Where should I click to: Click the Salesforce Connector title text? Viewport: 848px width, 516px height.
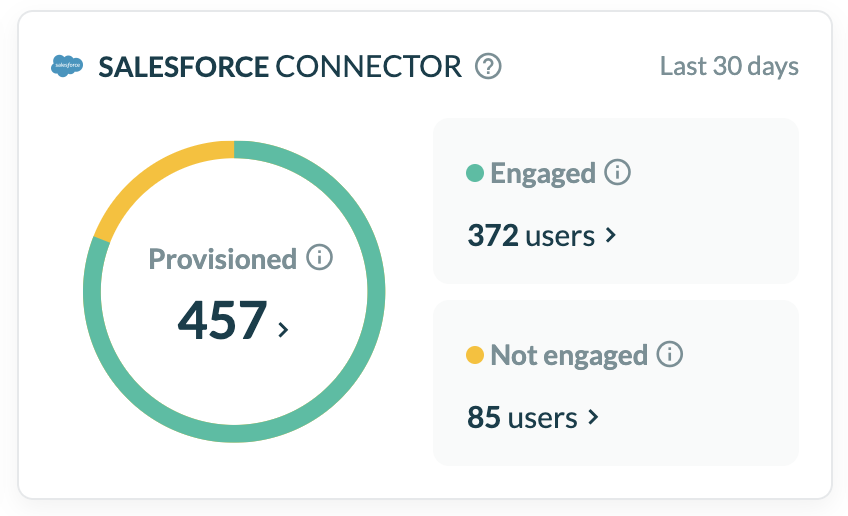point(280,67)
